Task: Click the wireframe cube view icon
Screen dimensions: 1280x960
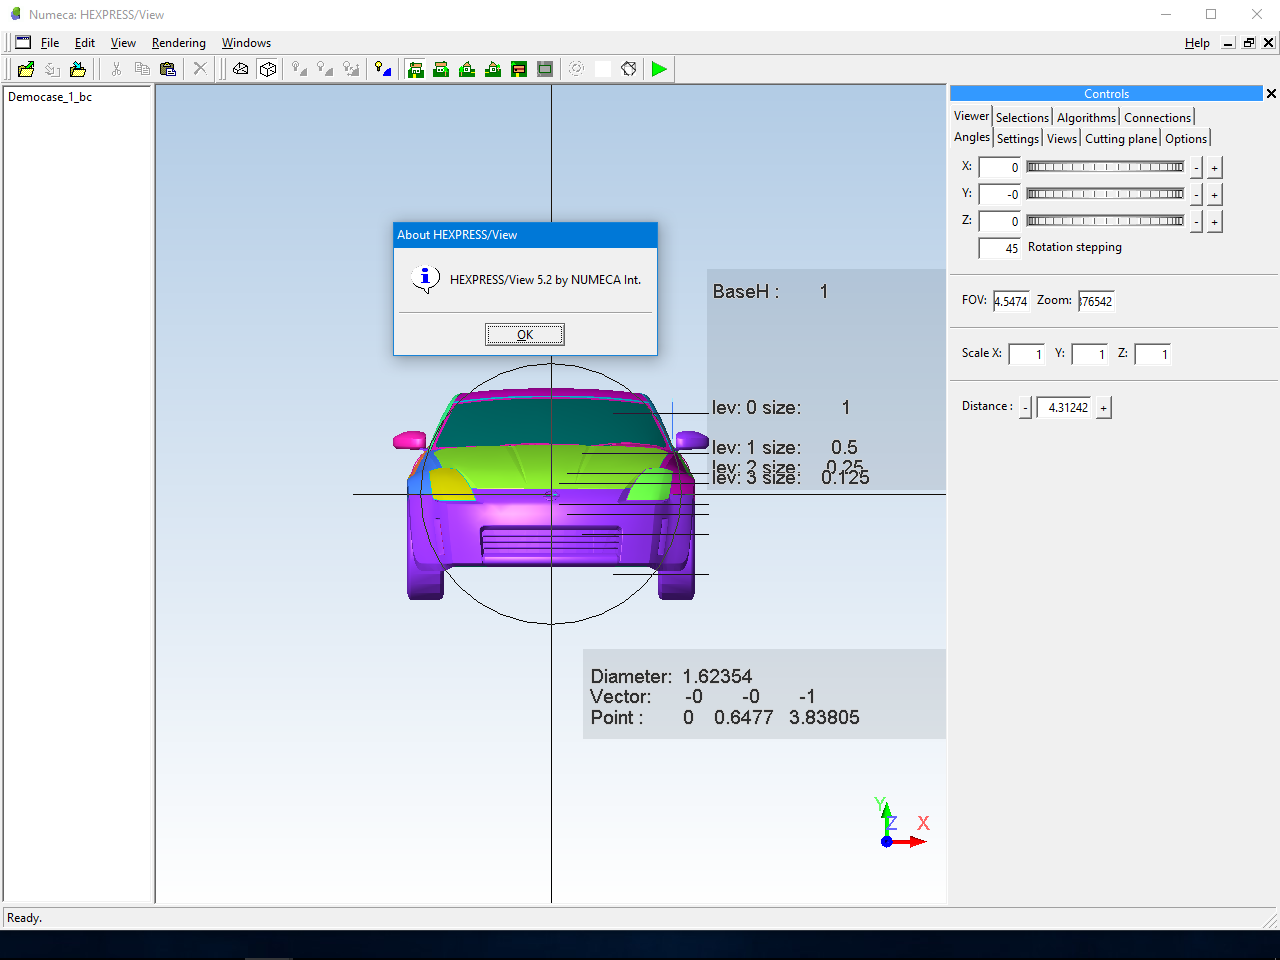Action: (267, 69)
